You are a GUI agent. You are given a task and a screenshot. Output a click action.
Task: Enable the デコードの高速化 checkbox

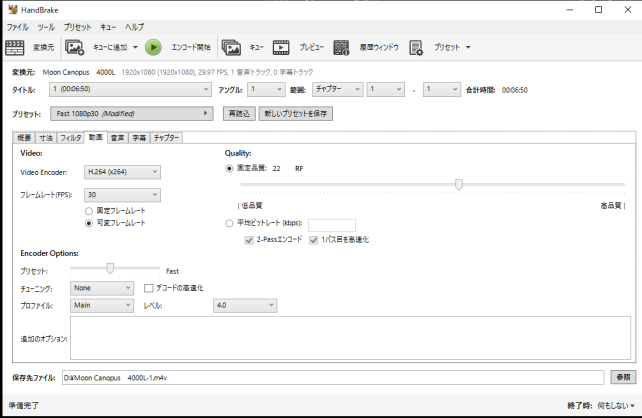(x=149, y=288)
